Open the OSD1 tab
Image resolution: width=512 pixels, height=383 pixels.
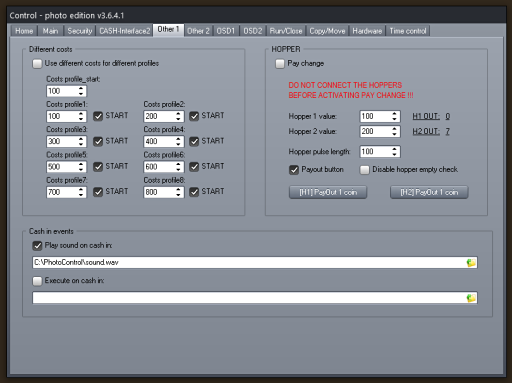(x=226, y=31)
